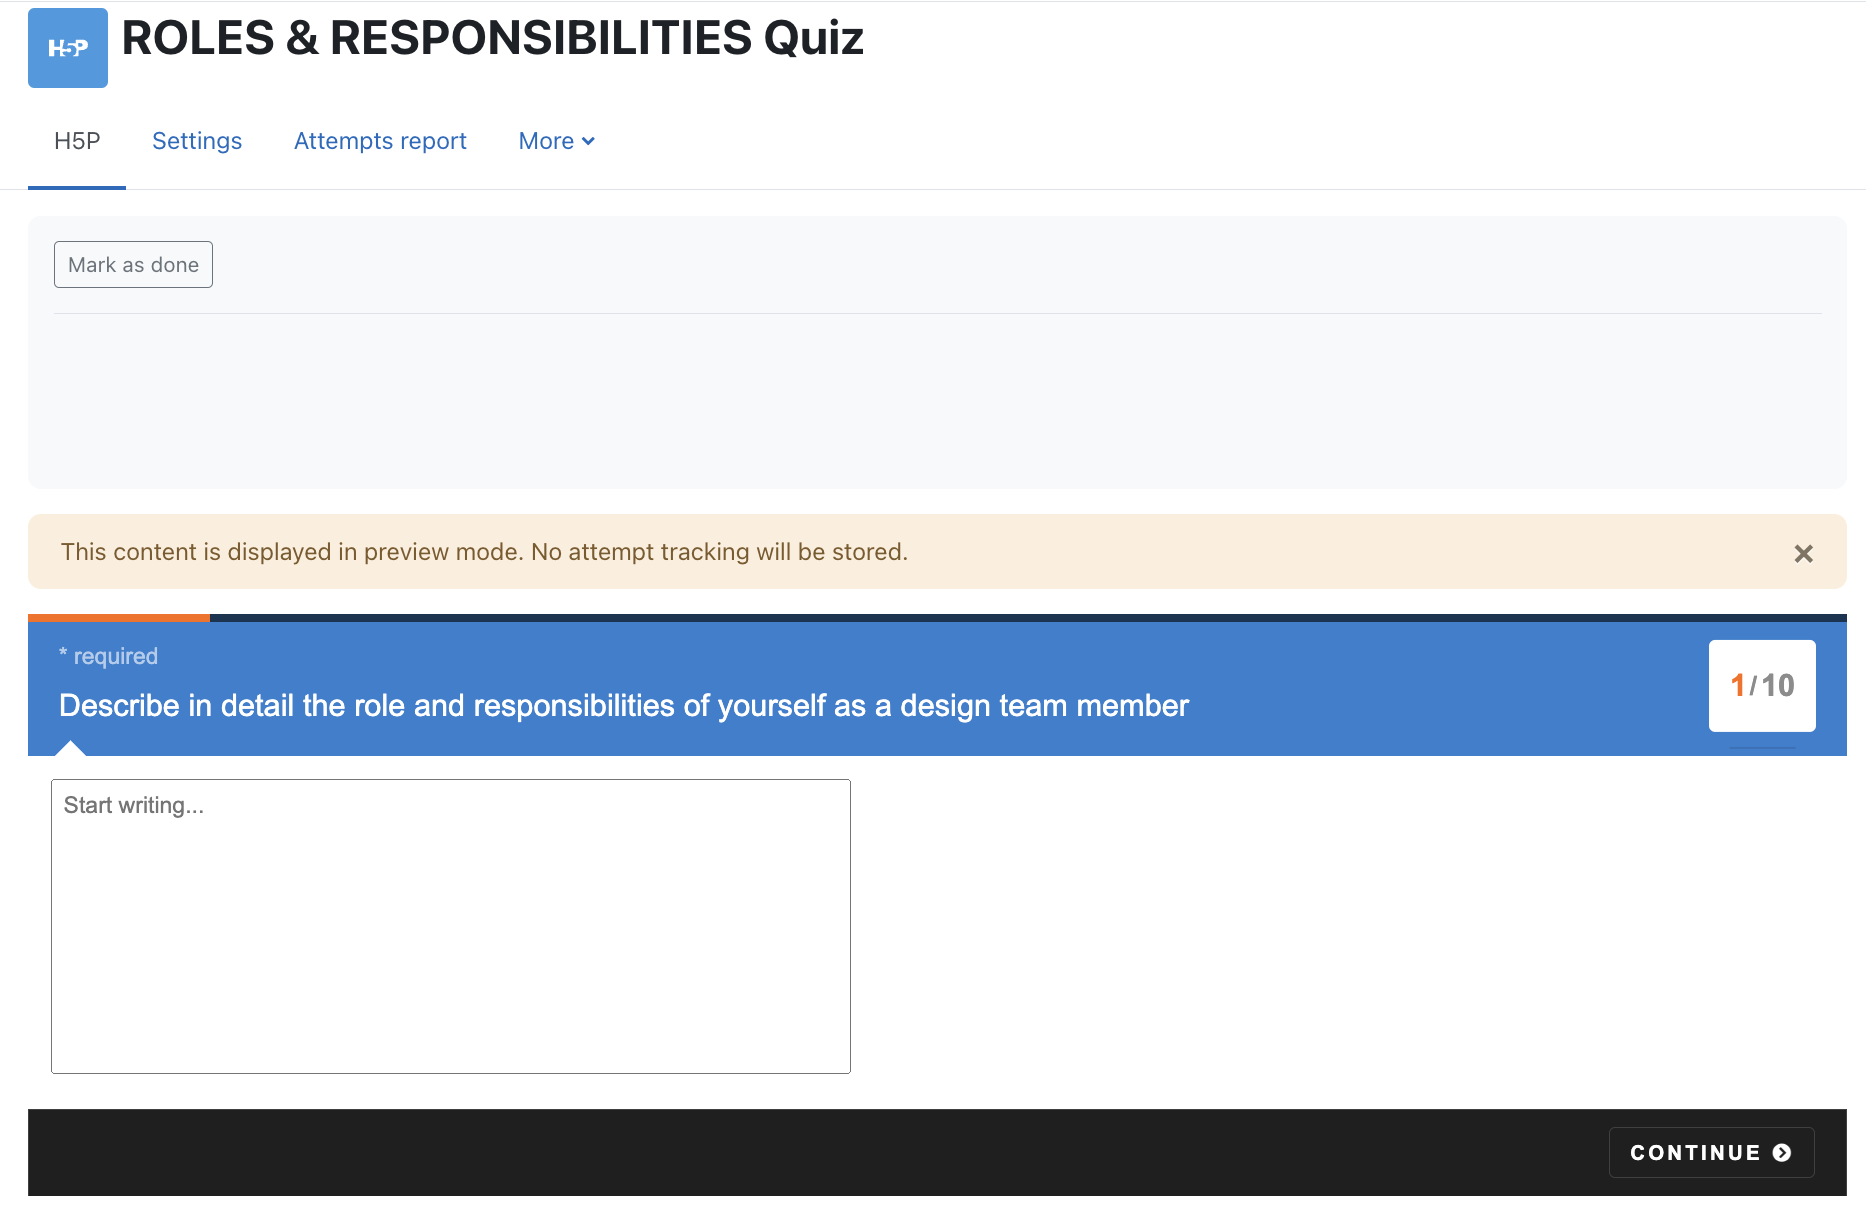The height and width of the screenshot is (1210, 1866).
Task: Dismiss the preview mode notice
Action: (x=1803, y=553)
